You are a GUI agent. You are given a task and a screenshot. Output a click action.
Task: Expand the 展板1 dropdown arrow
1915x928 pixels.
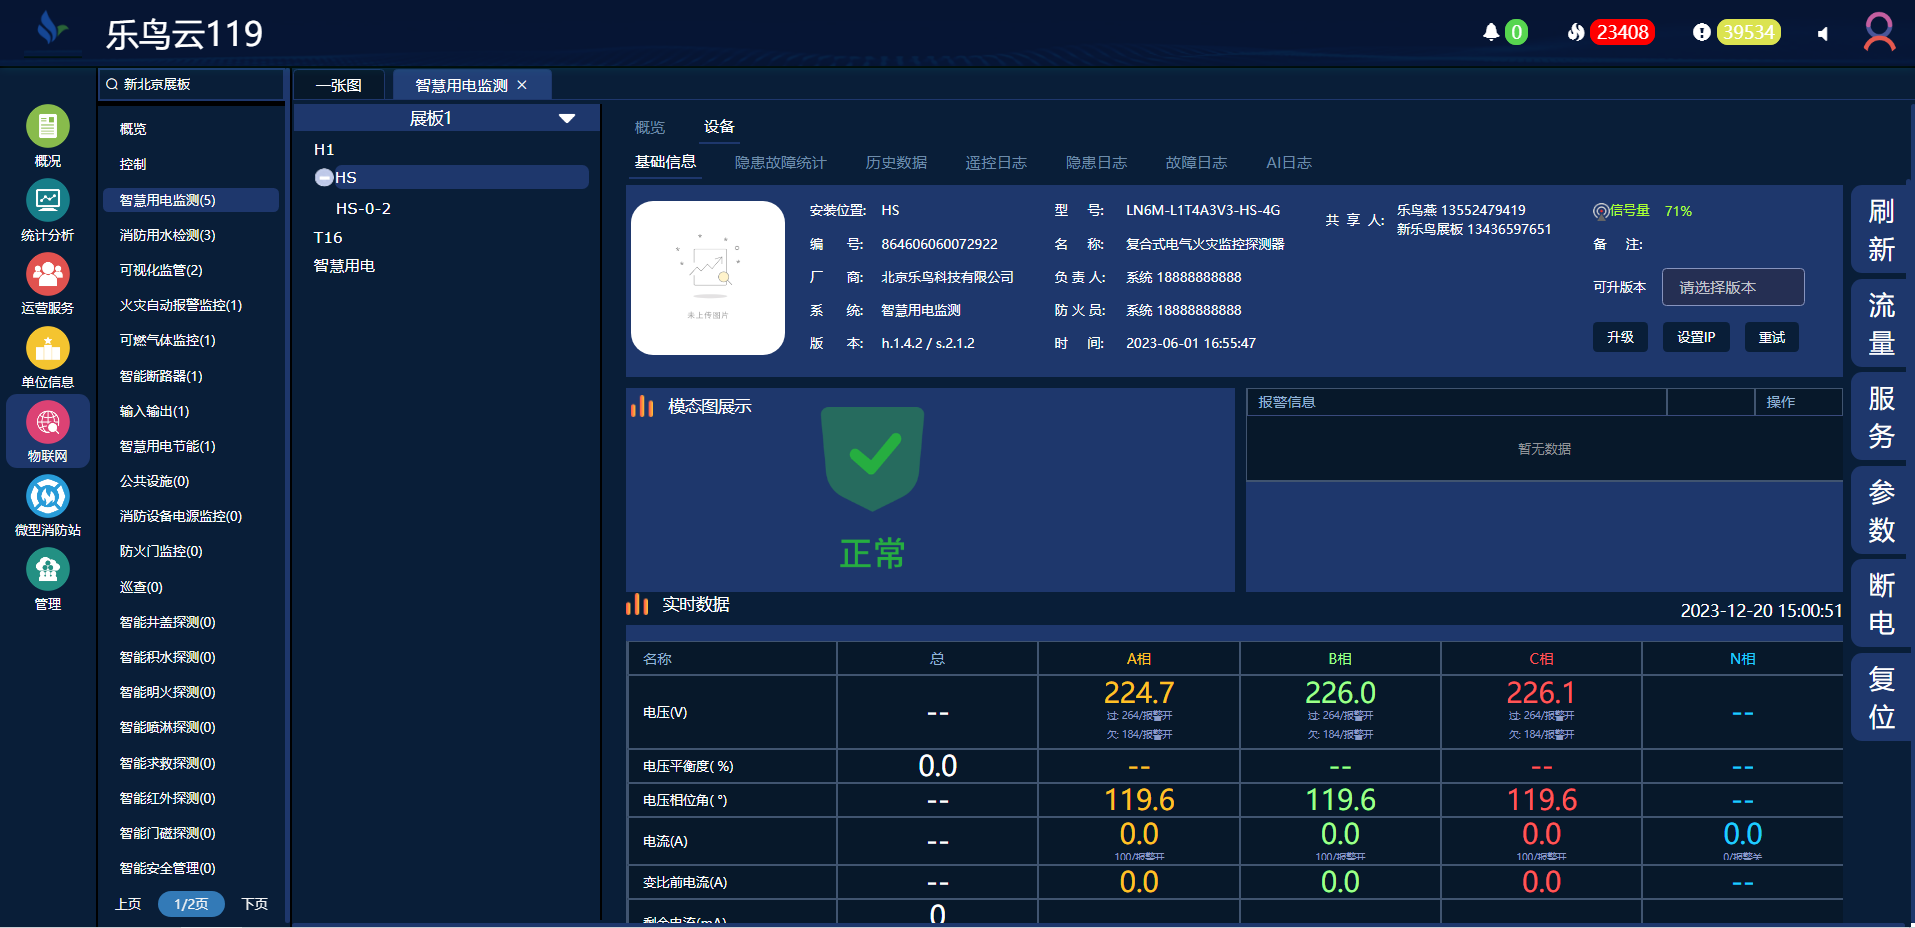pyautogui.click(x=567, y=119)
